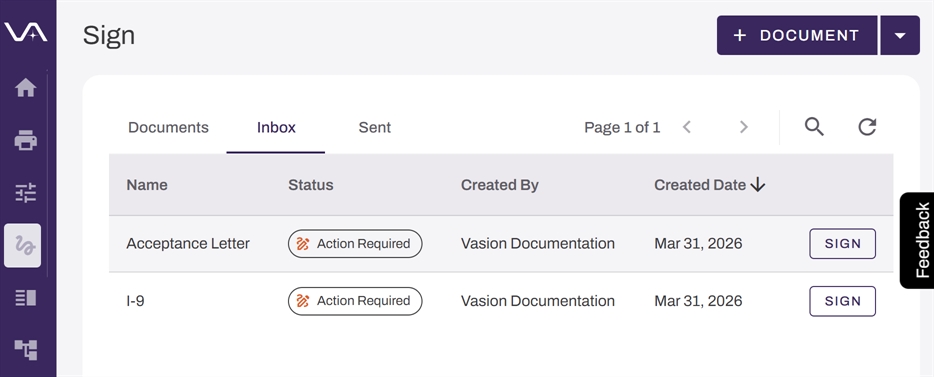This screenshot has width=934, height=377.
Task: Switch to the Documents tab
Action: point(169,127)
